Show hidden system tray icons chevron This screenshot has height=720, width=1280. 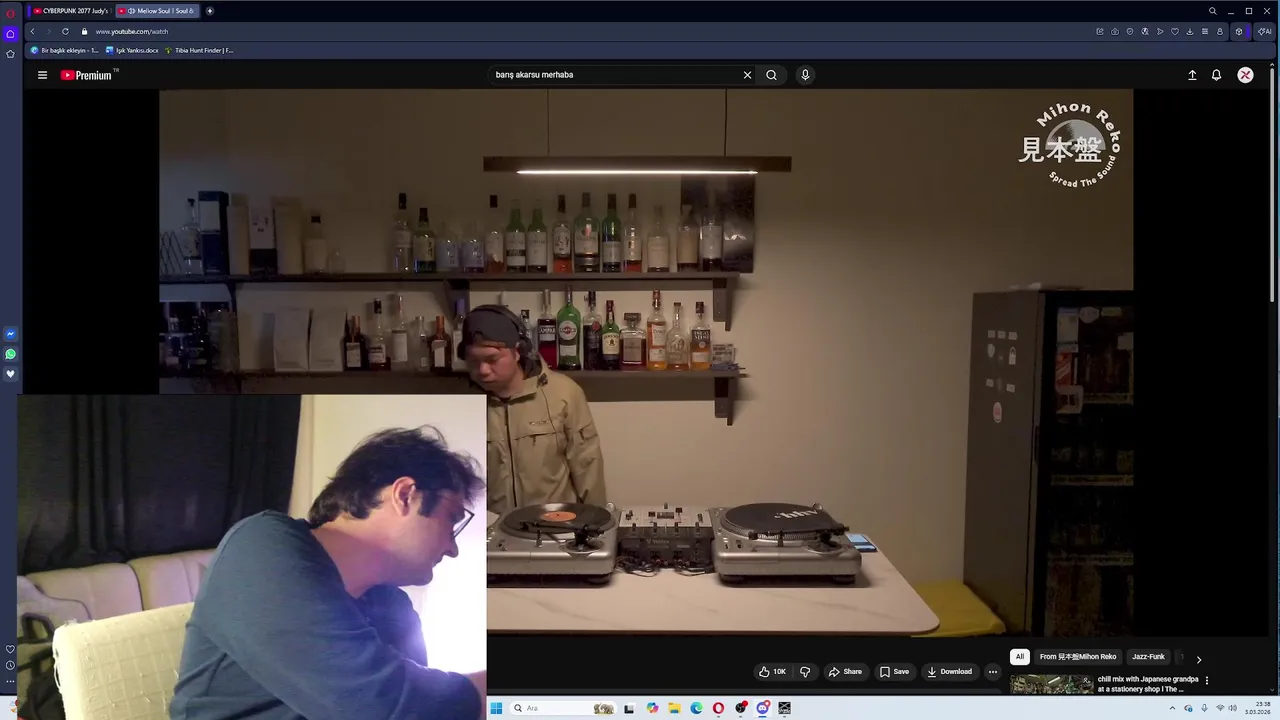[1172, 708]
